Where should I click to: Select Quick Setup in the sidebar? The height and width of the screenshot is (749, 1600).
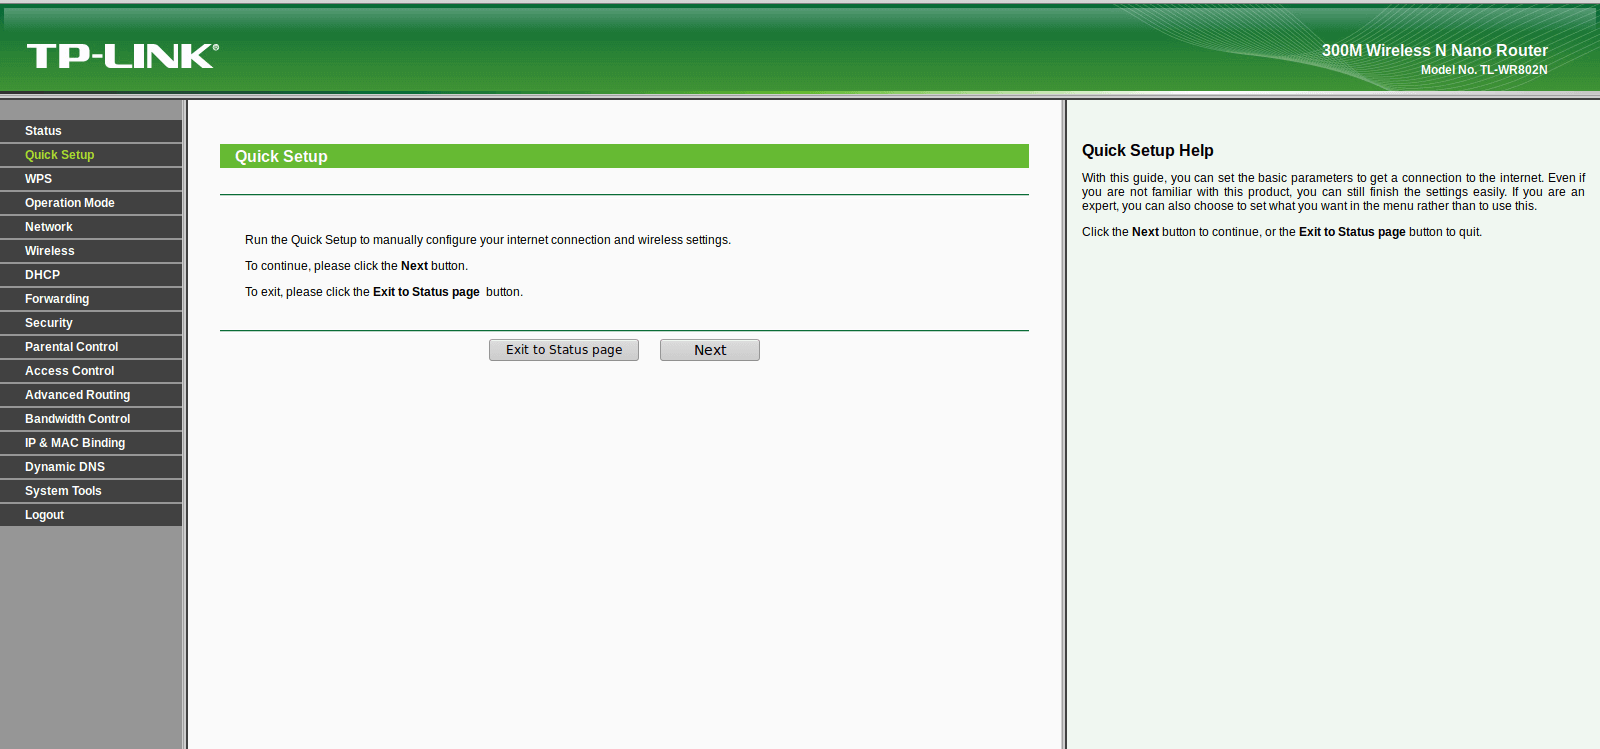pyautogui.click(x=91, y=155)
